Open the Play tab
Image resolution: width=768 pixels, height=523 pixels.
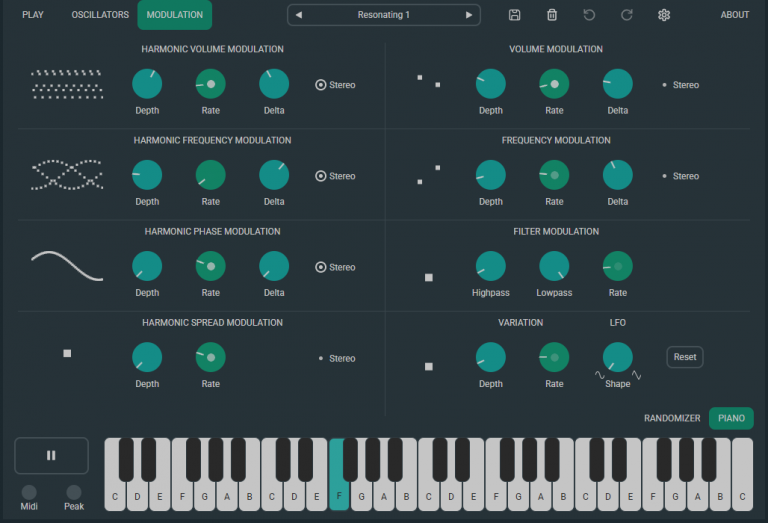coord(33,15)
